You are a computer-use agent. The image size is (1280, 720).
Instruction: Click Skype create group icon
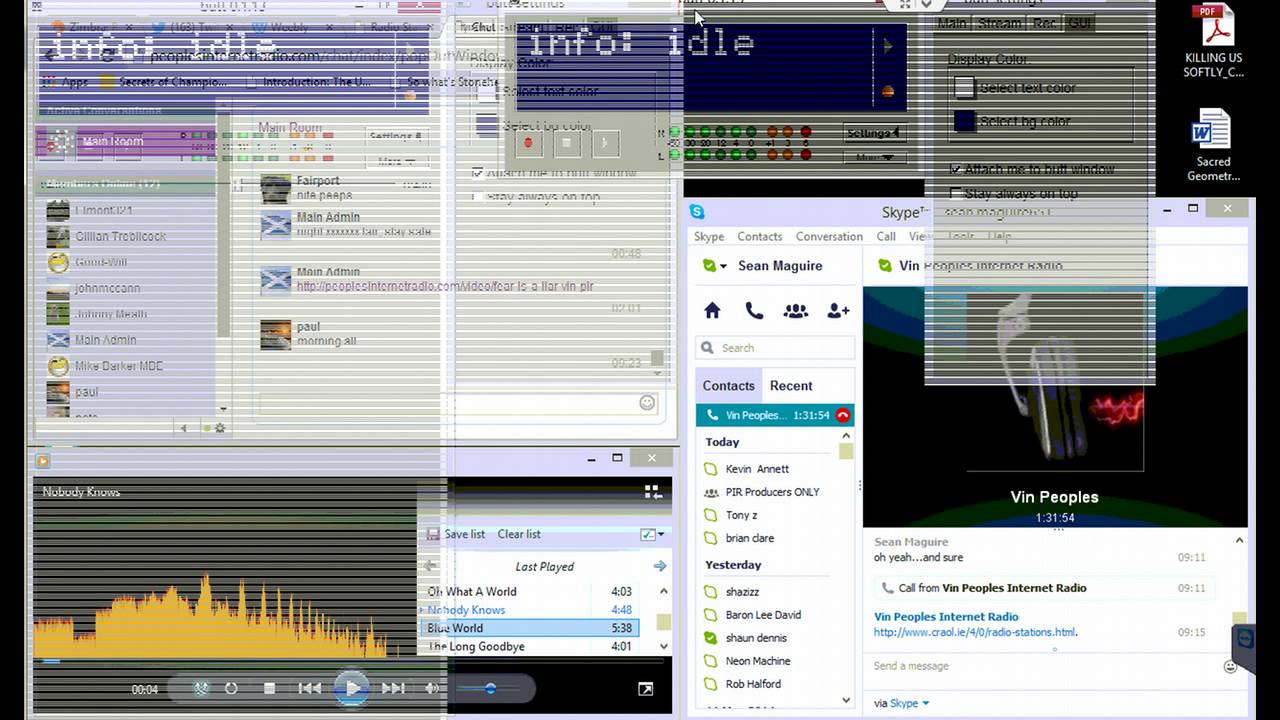[796, 311]
